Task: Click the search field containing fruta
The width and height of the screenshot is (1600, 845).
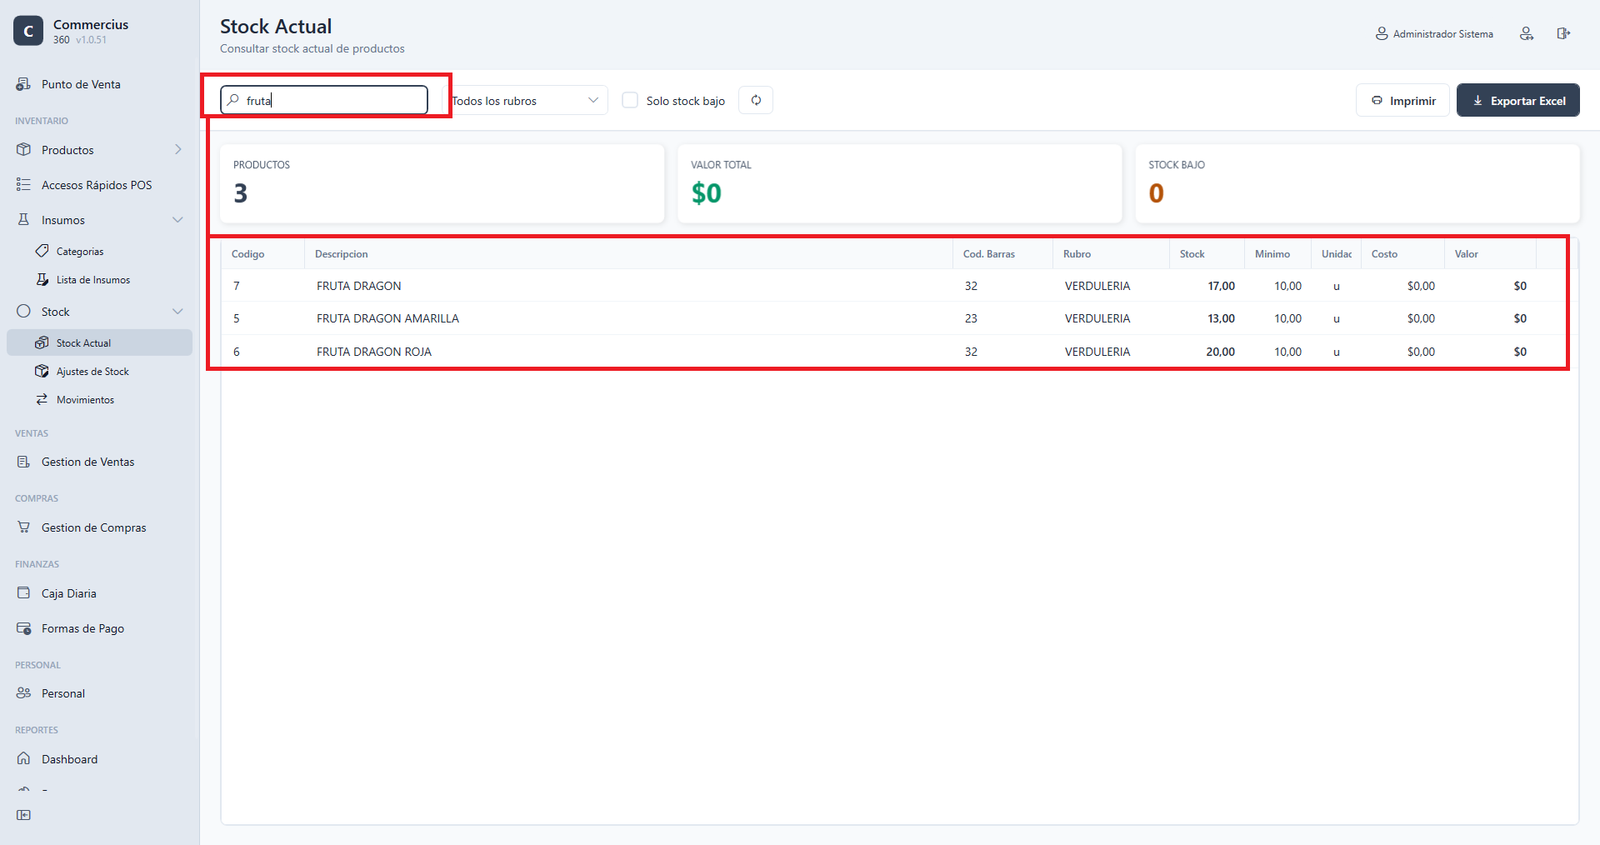Action: point(324,100)
